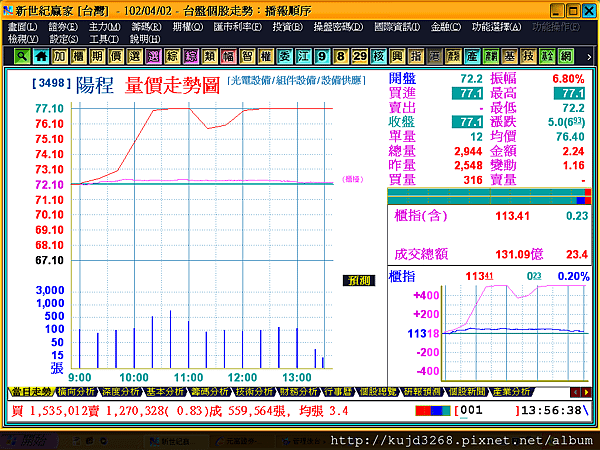Viewport: 600px width, 450px height.
Task: Switch to the 研報預測 tab
Action: [x=423, y=392]
